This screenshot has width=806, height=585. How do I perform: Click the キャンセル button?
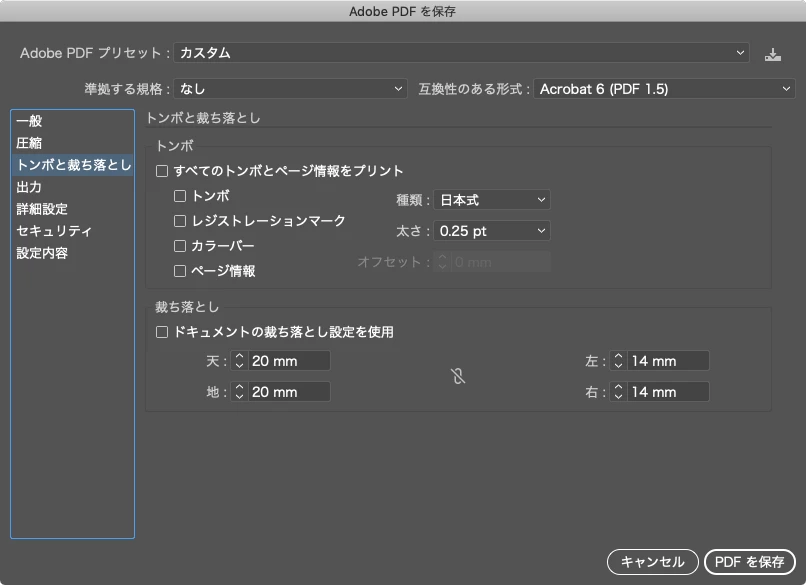[653, 562]
